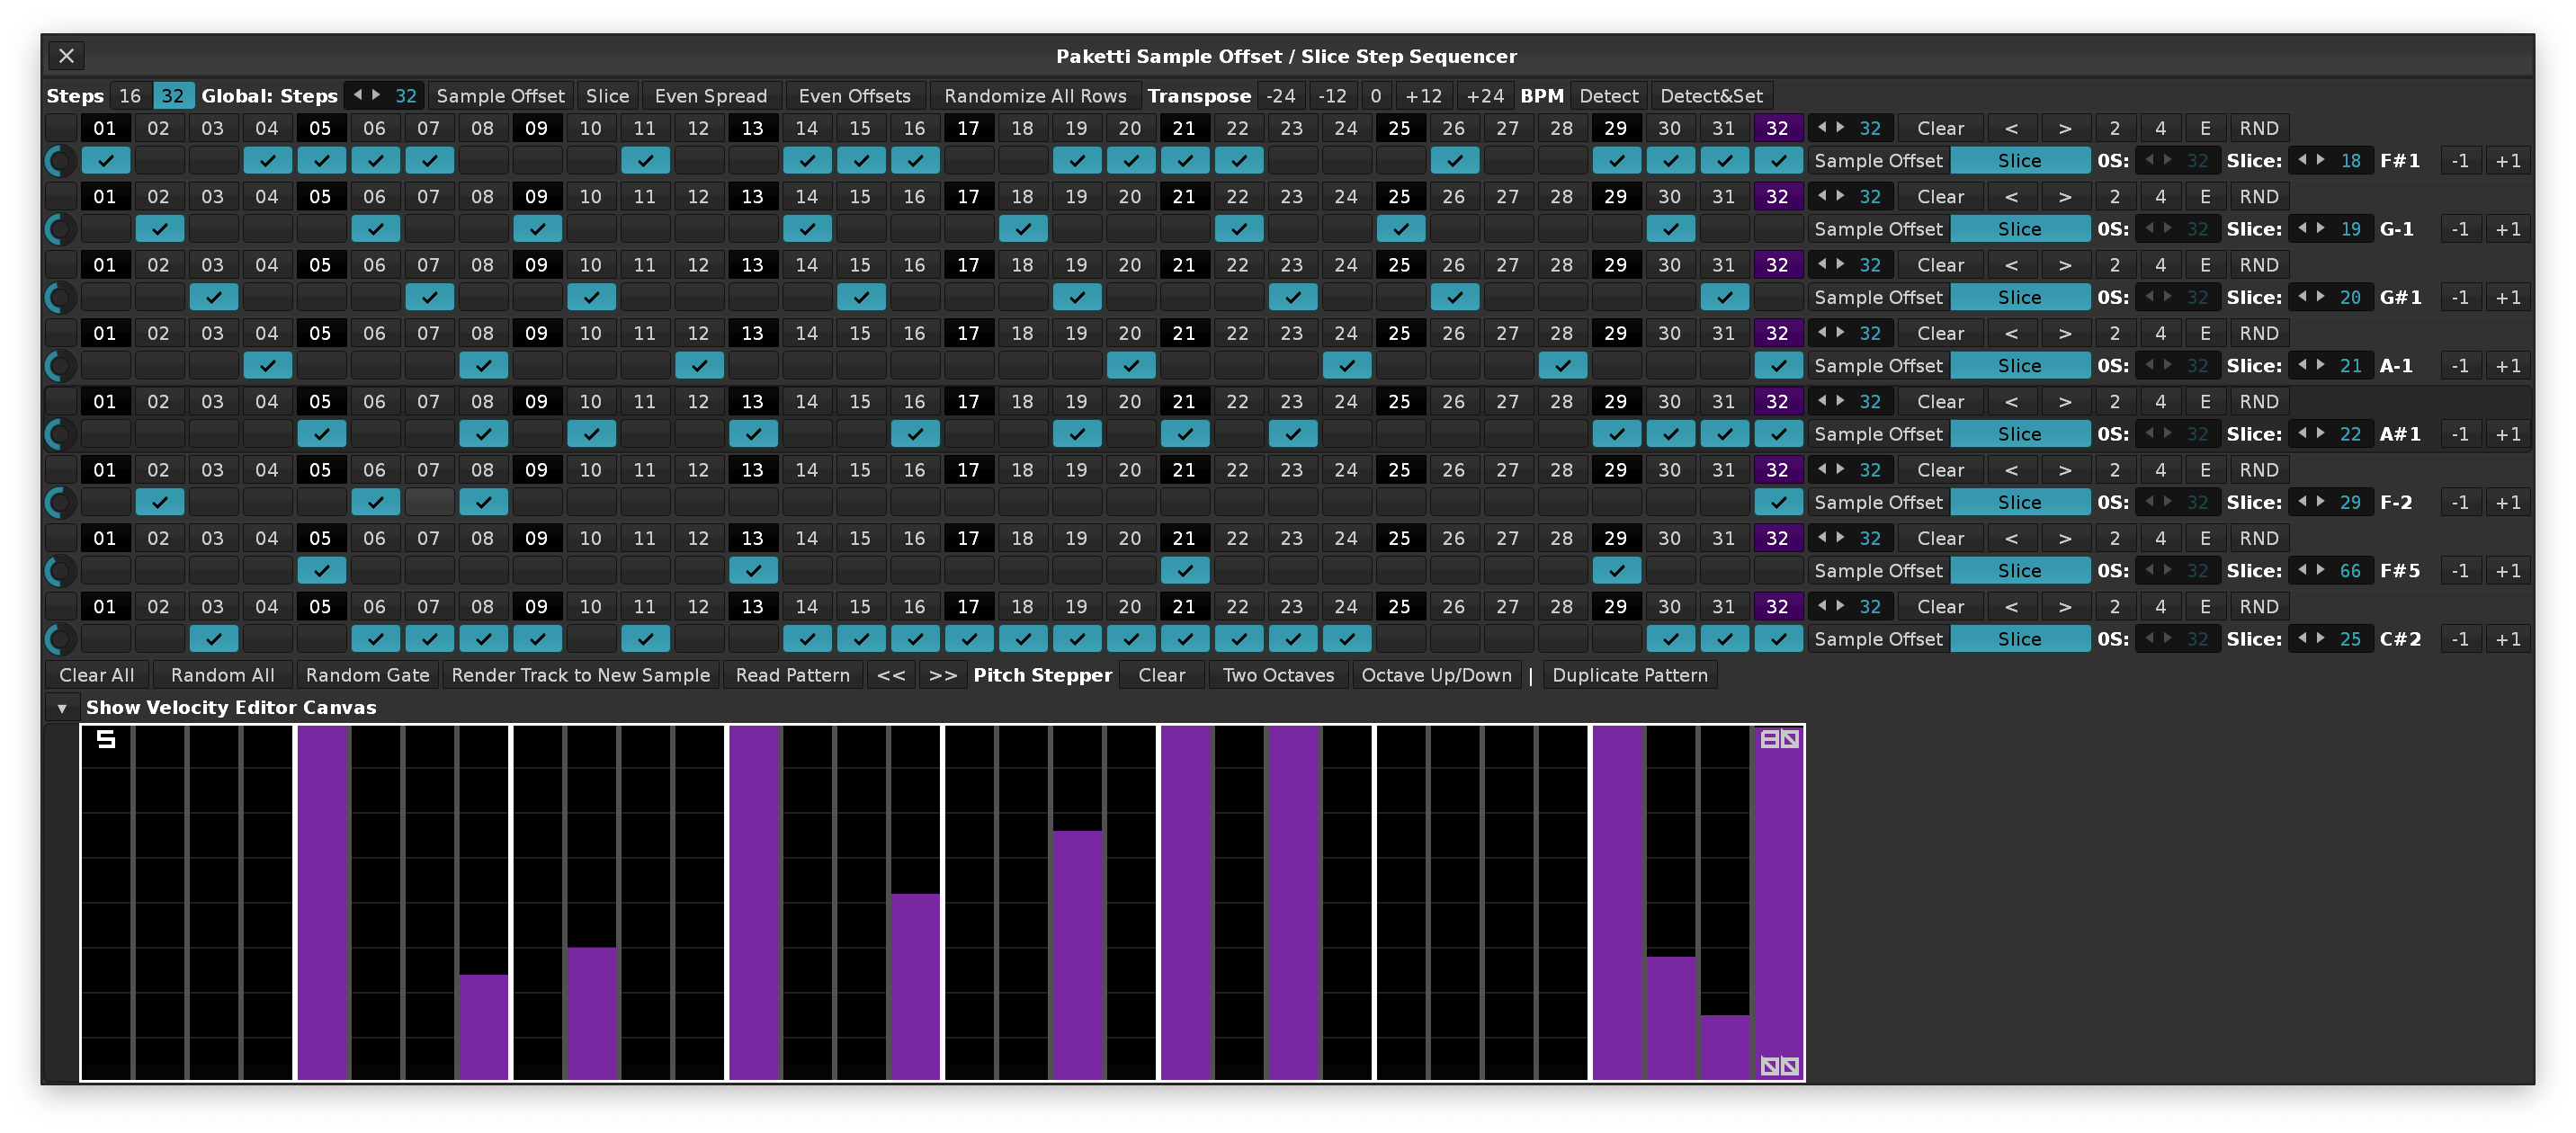Transpose by +12 semitones

point(1423,96)
